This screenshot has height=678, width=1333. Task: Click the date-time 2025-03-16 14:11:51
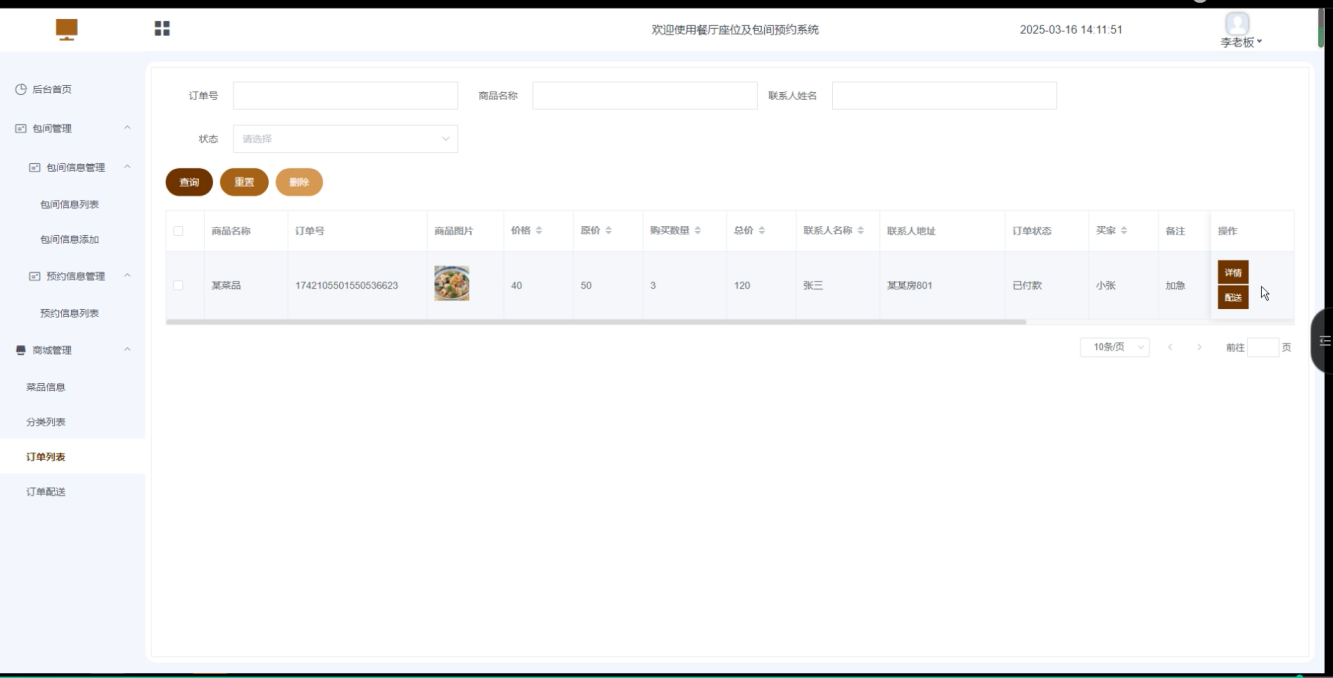pyautogui.click(x=1071, y=30)
